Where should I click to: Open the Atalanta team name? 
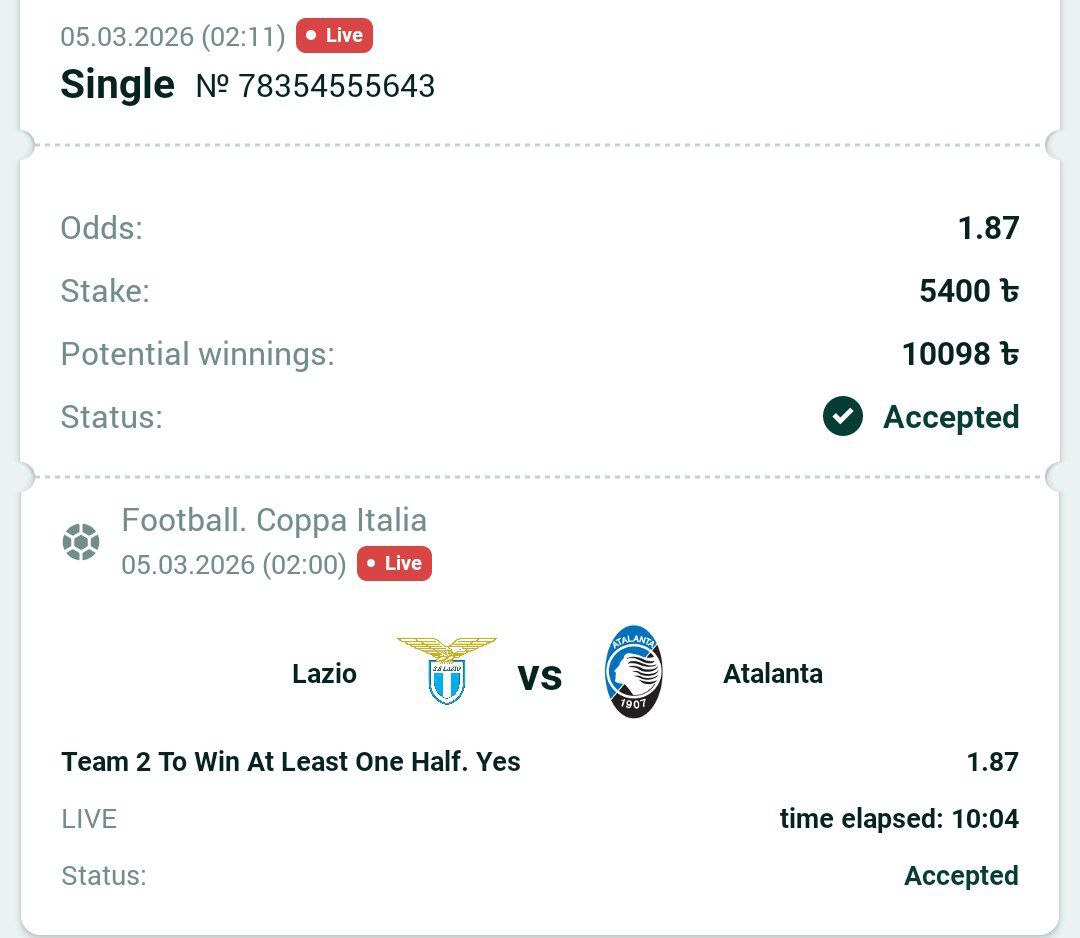coord(772,673)
